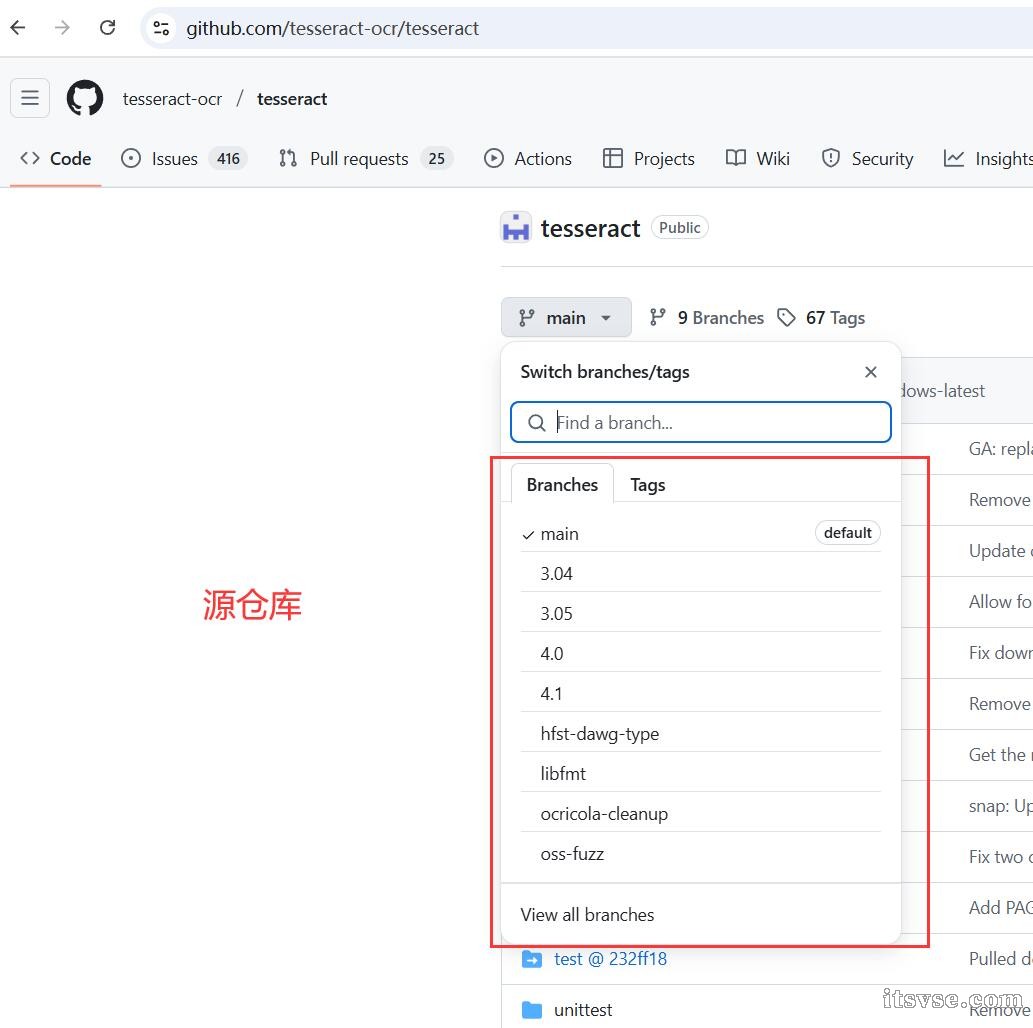The image size is (1033, 1028).
Task: Select the Branches tab in popup
Action: tap(562, 484)
